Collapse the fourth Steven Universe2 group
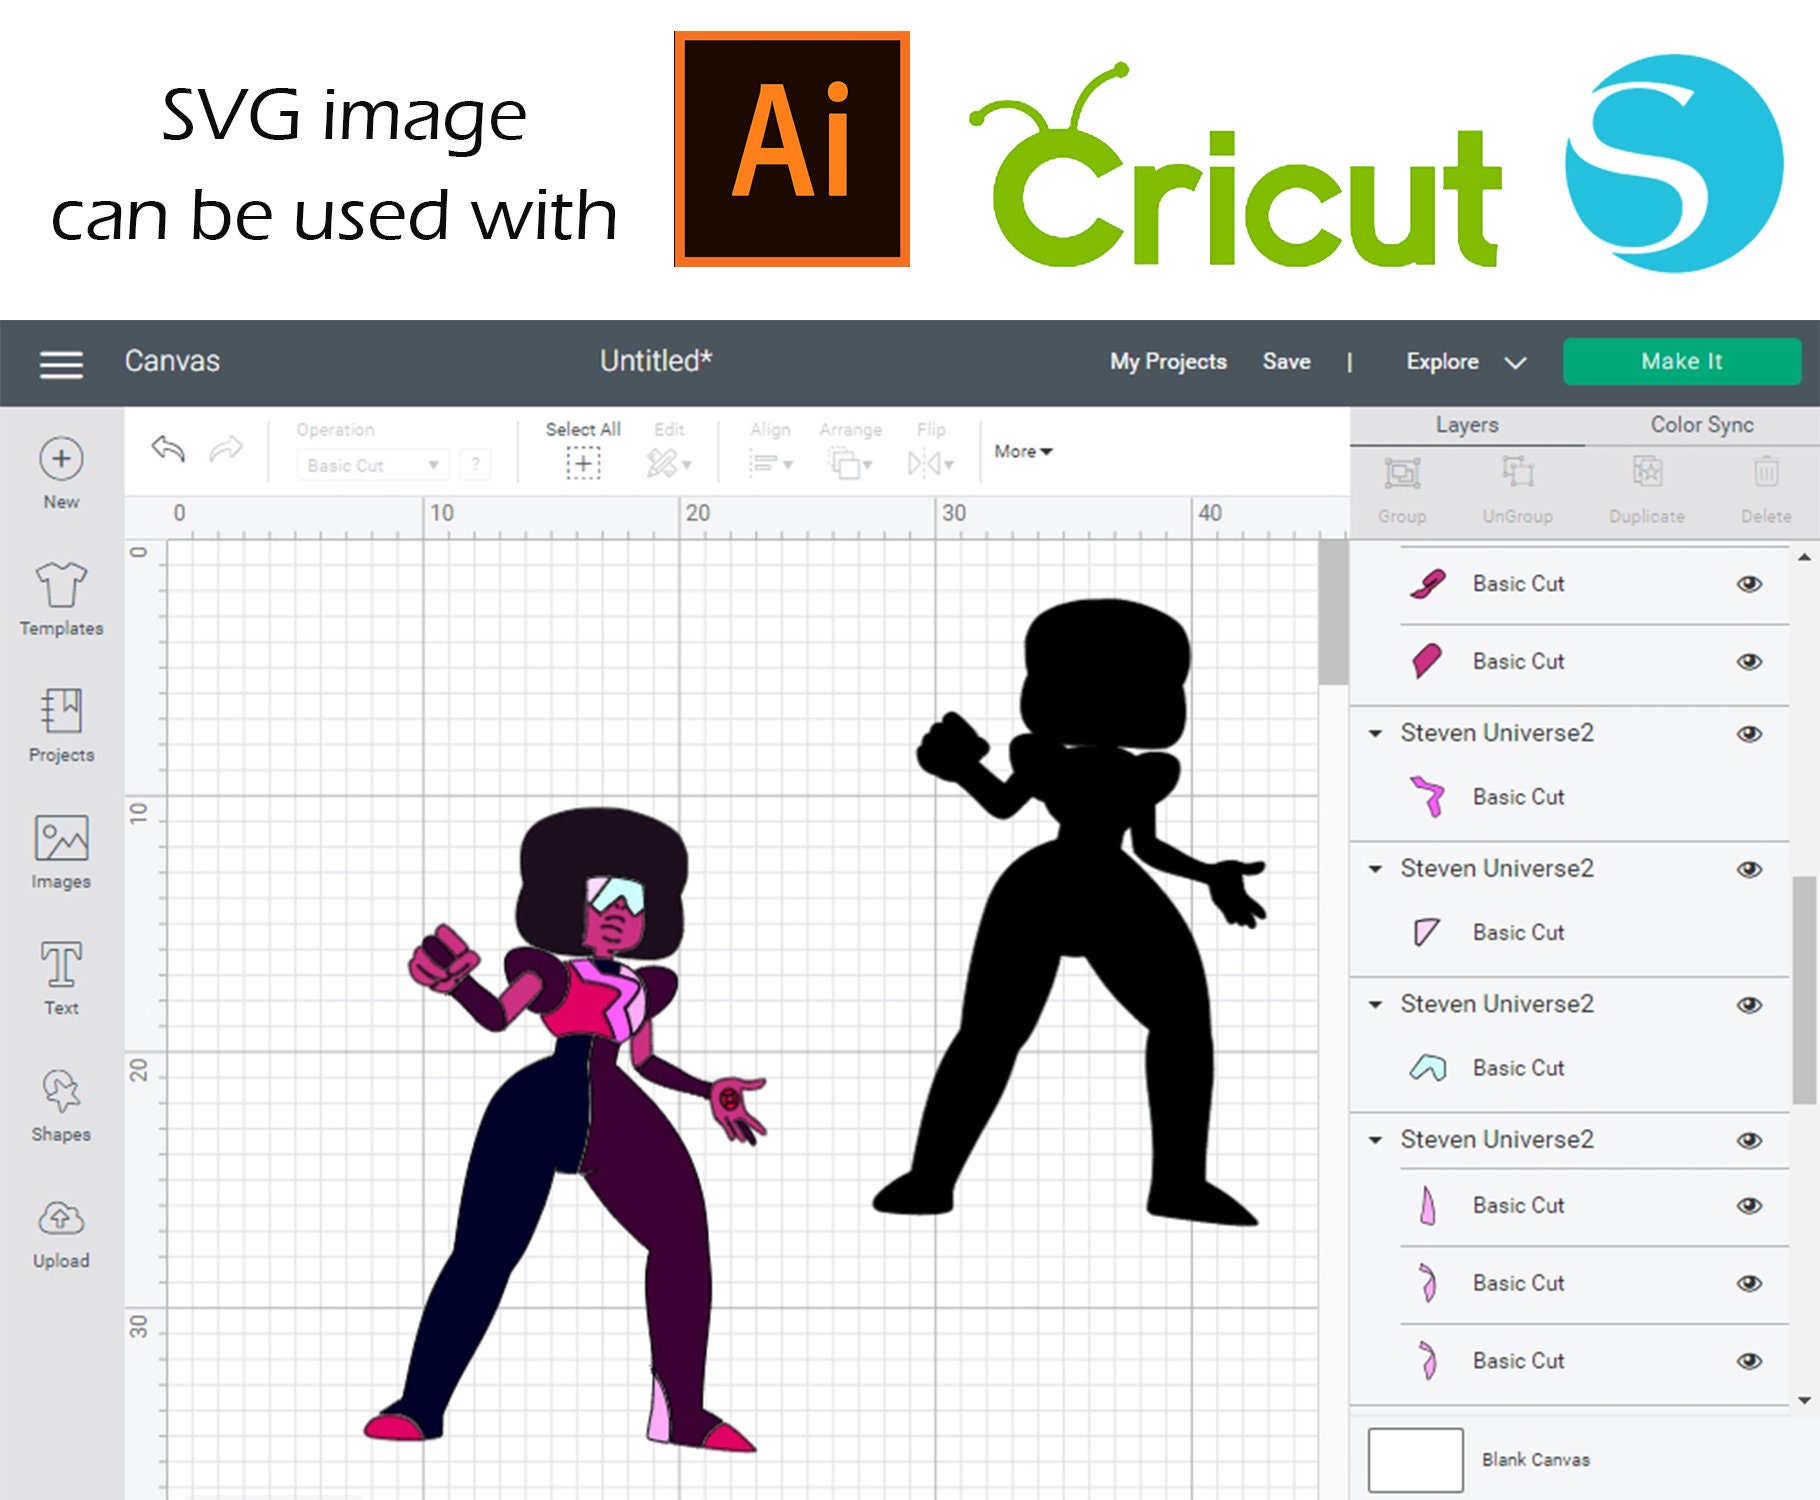This screenshot has width=1820, height=1500. pos(1376,1140)
